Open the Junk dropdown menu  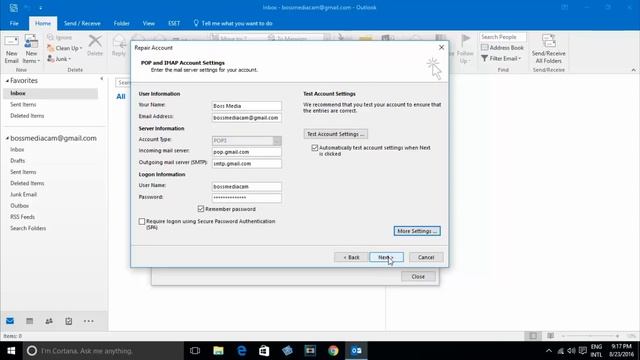pyautogui.click(x=59, y=59)
